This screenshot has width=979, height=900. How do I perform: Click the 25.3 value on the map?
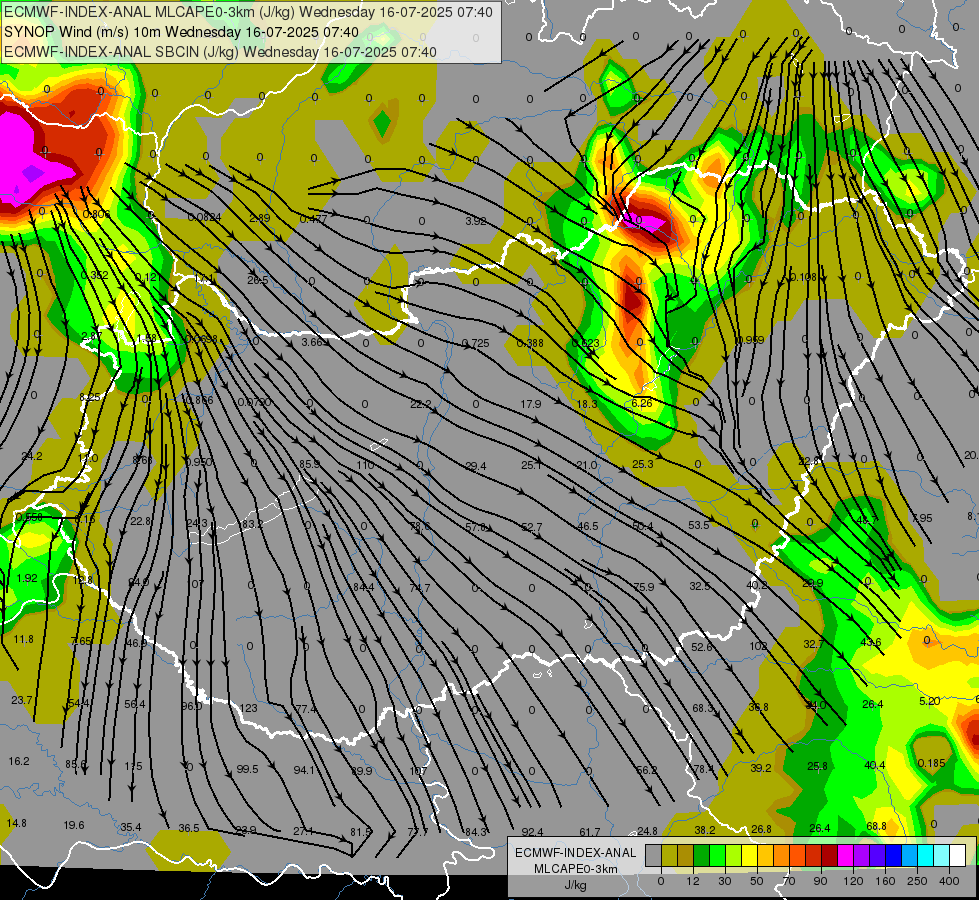[642, 464]
